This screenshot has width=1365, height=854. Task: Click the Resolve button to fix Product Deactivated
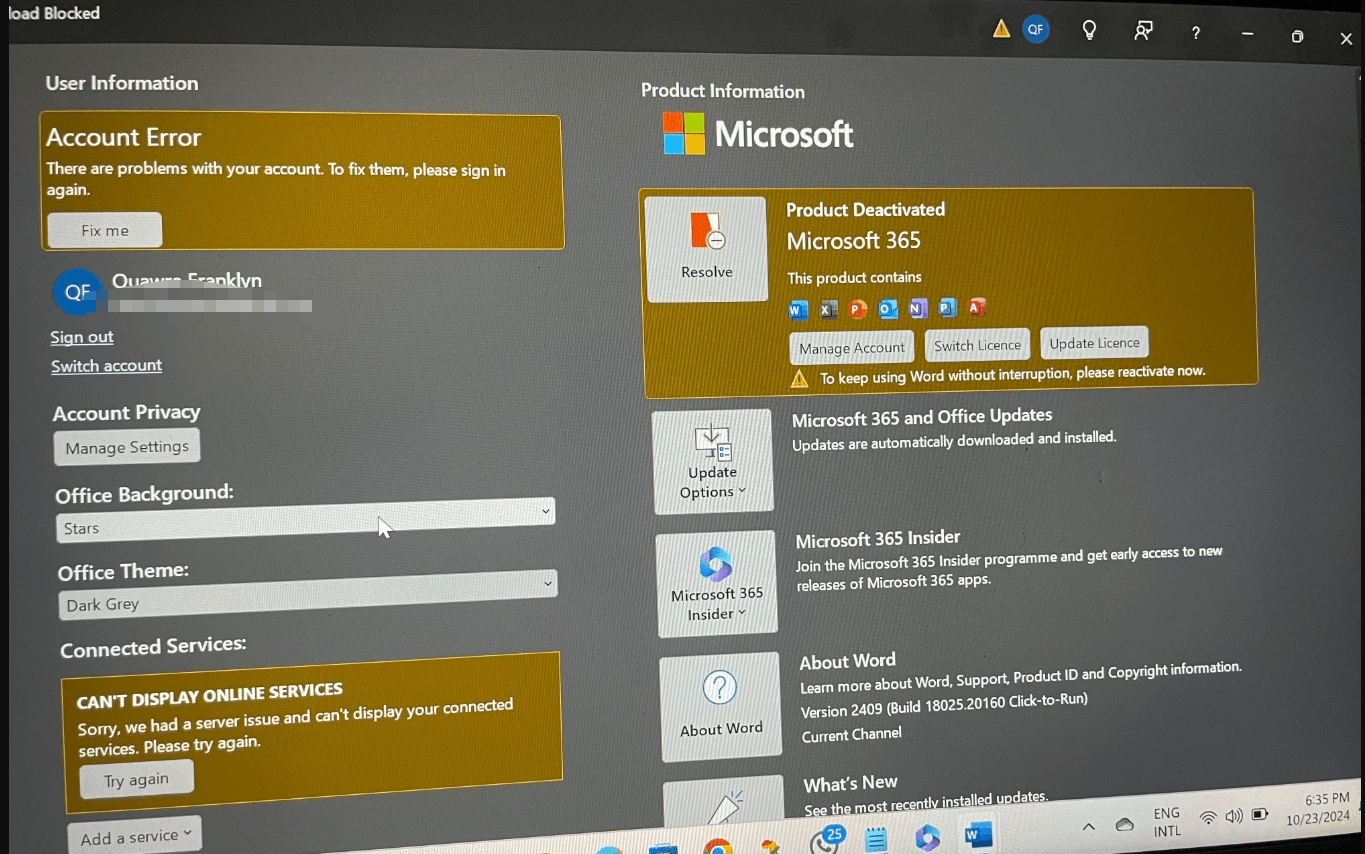[706, 248]
